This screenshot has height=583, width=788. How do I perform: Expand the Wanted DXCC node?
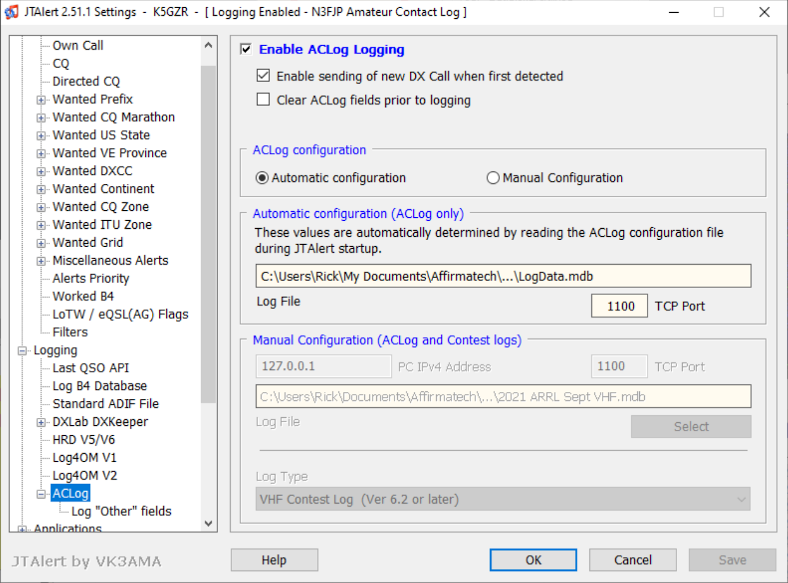pyautogui.click(x=41, y=171)
